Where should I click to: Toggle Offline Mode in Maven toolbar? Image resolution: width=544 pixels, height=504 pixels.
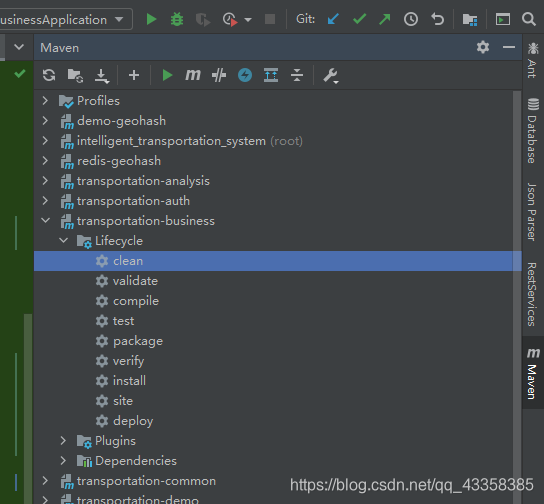click(x=219, y=75)
